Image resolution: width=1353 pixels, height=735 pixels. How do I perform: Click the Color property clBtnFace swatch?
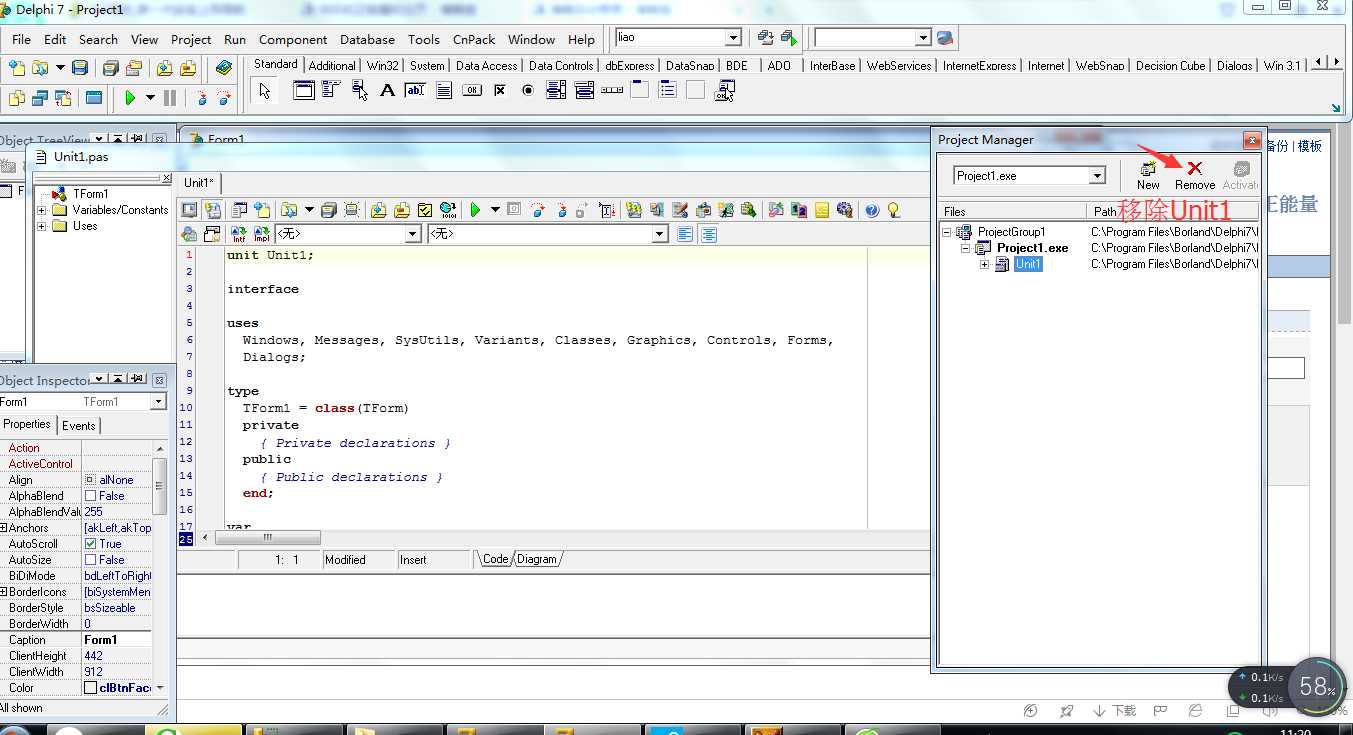[x=91, y=688]
